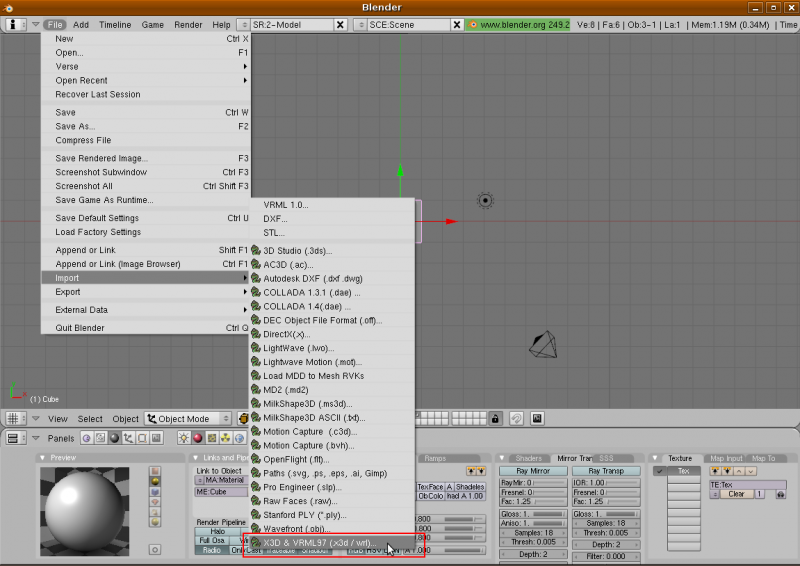The image size is (800, 566).
Task: Open the SR:2-Model screen selector dropdown
Action: 244,24
